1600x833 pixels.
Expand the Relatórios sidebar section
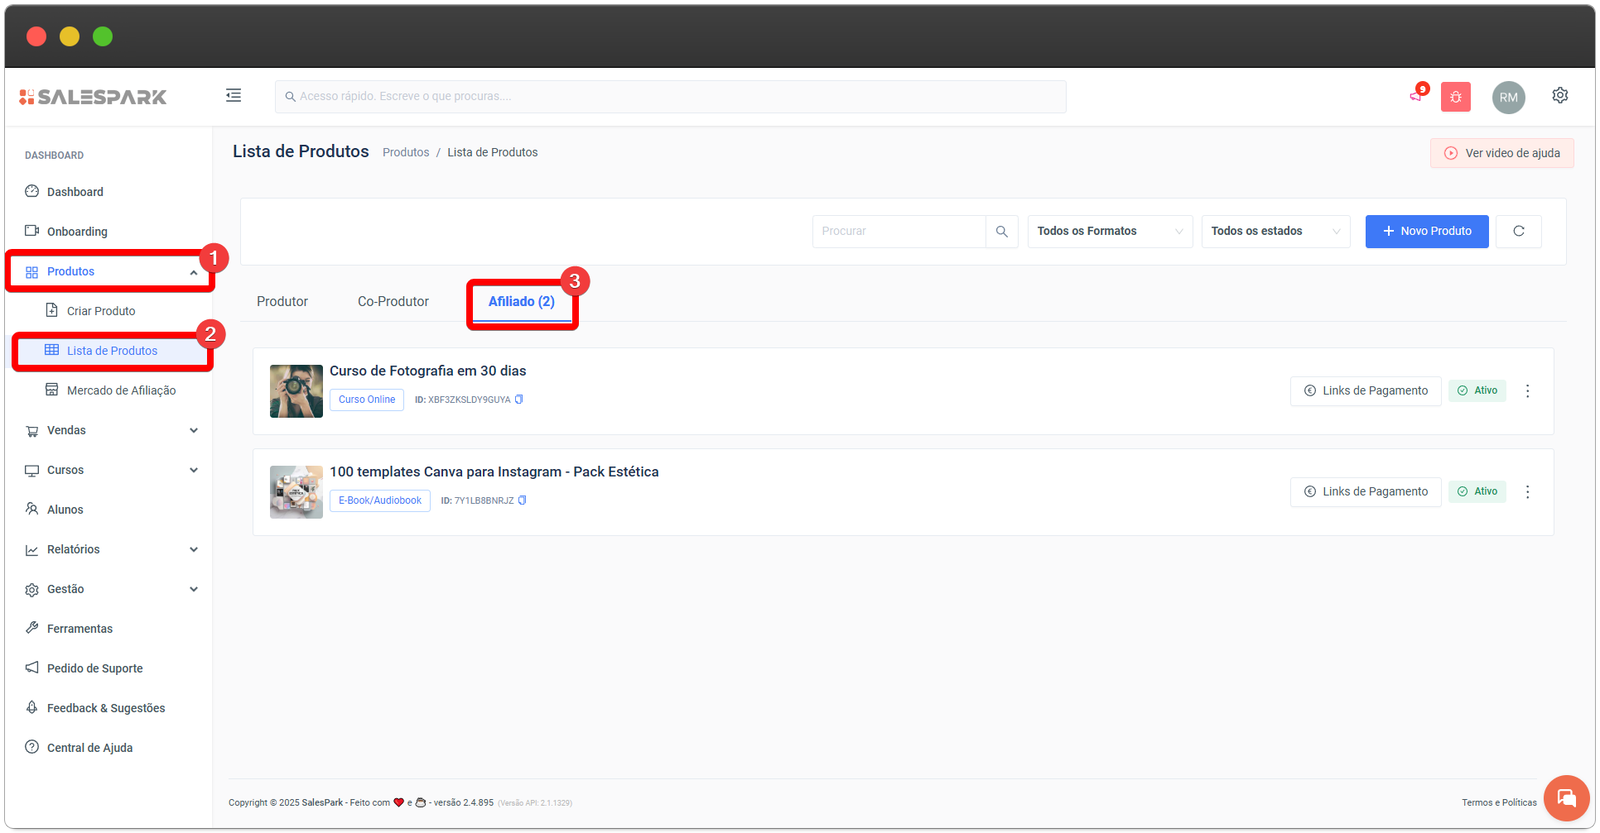tap(111, 550)
